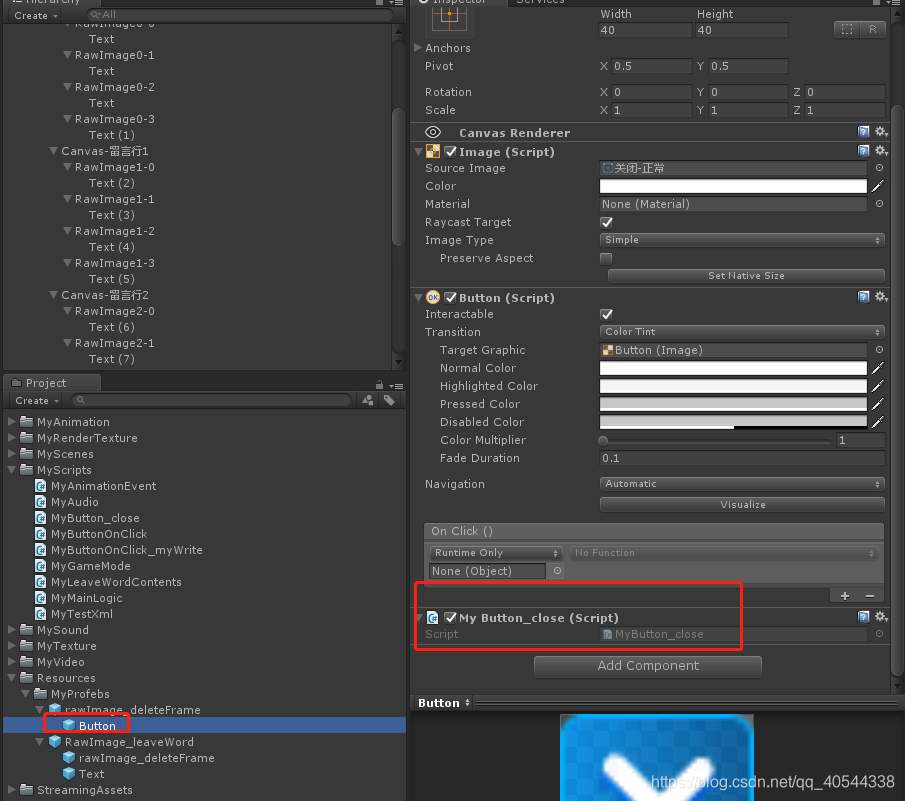Use eyedropper for Highlighted Color

point(877,385)
